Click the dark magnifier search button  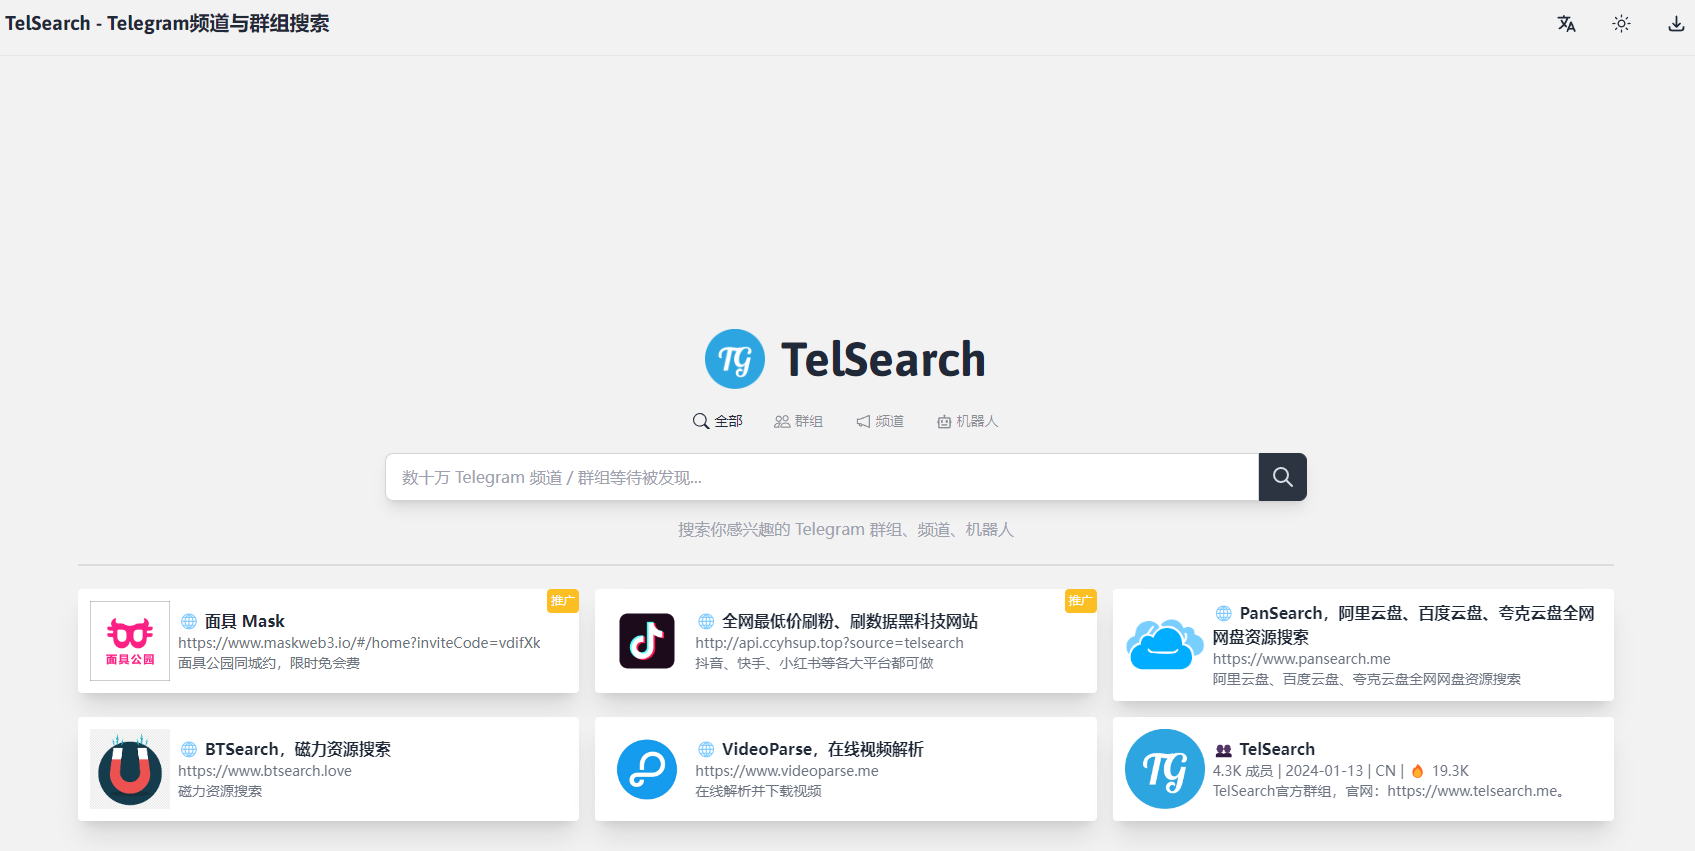point(1283,477)
